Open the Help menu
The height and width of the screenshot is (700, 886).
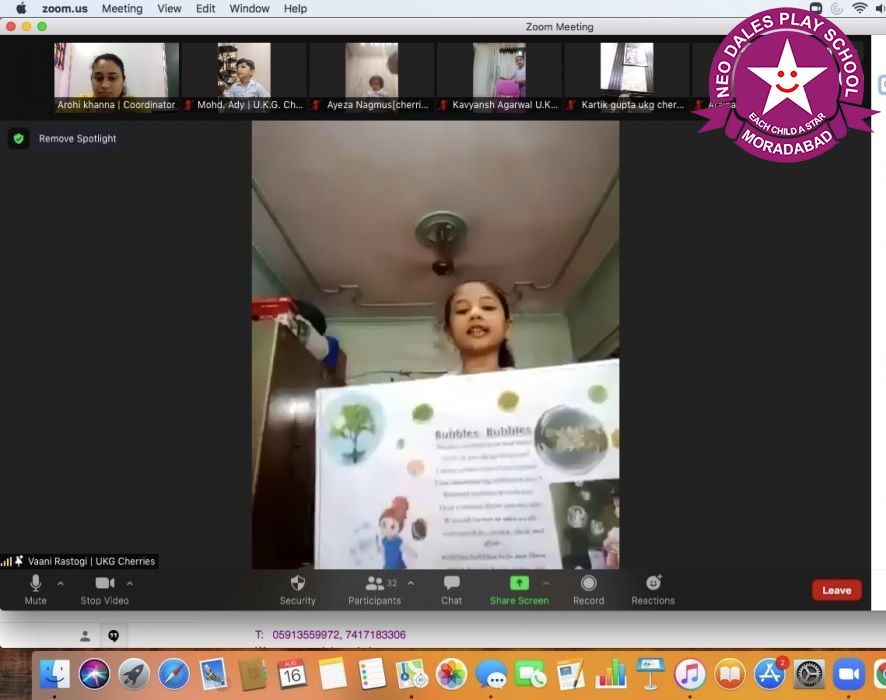pyautogui.click(x=295, y=8)
